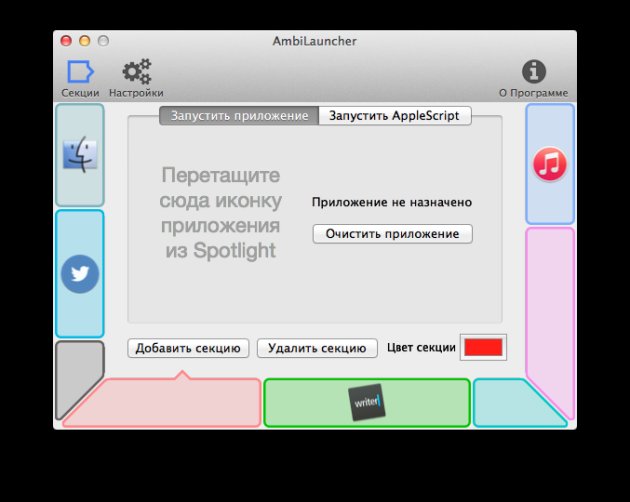
Task: Close the AmbiLauncher window
Action: (x=66, y=41)
